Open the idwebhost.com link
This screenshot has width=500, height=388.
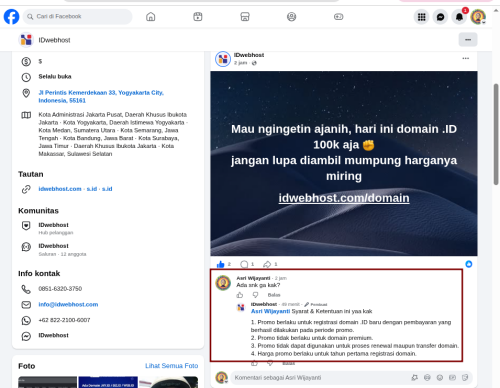pos(60,189)
